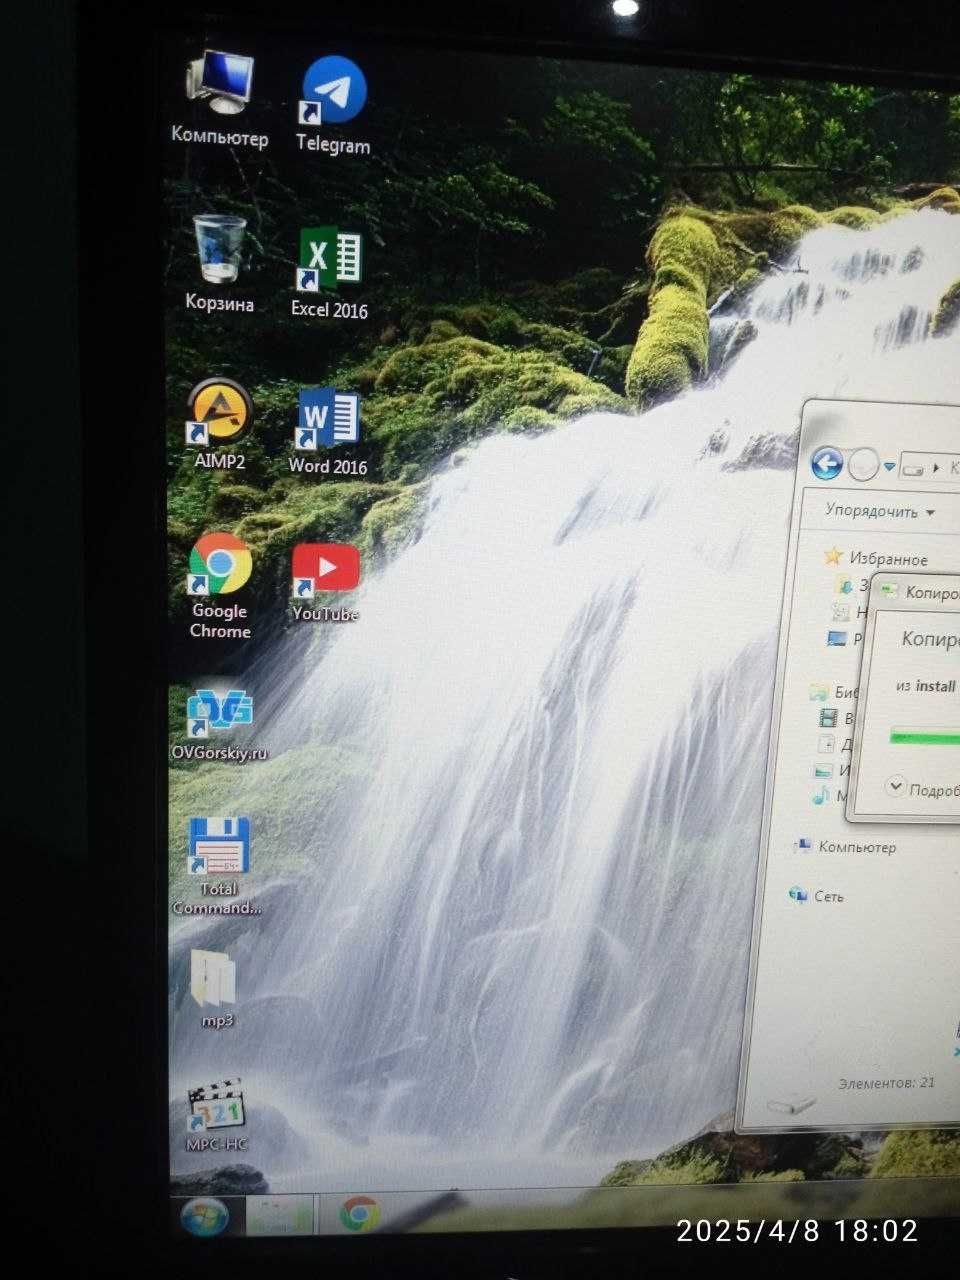Select Сеть in Explorer navigation pane
This screenshot has height=1280, width=960.
828,896
